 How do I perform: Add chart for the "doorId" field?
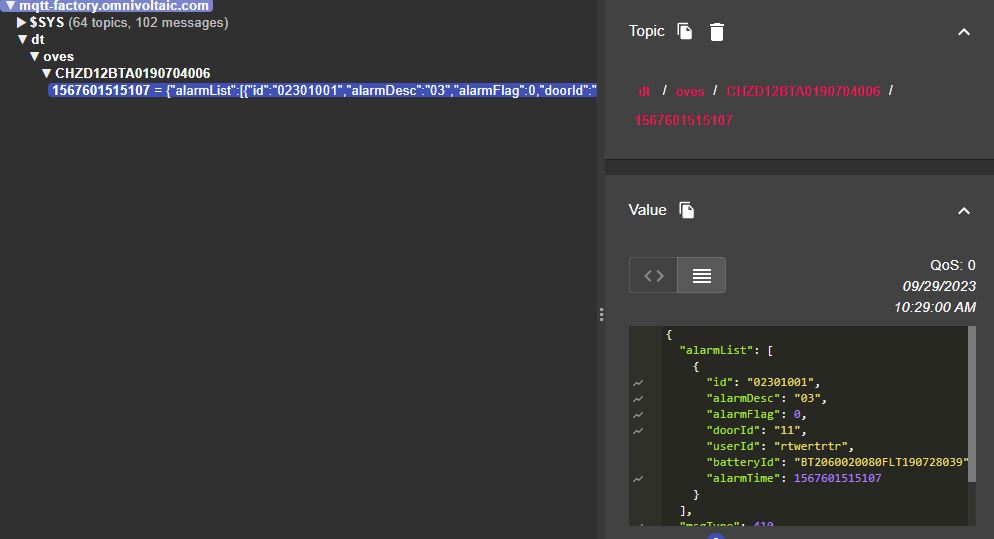[638, 430]
